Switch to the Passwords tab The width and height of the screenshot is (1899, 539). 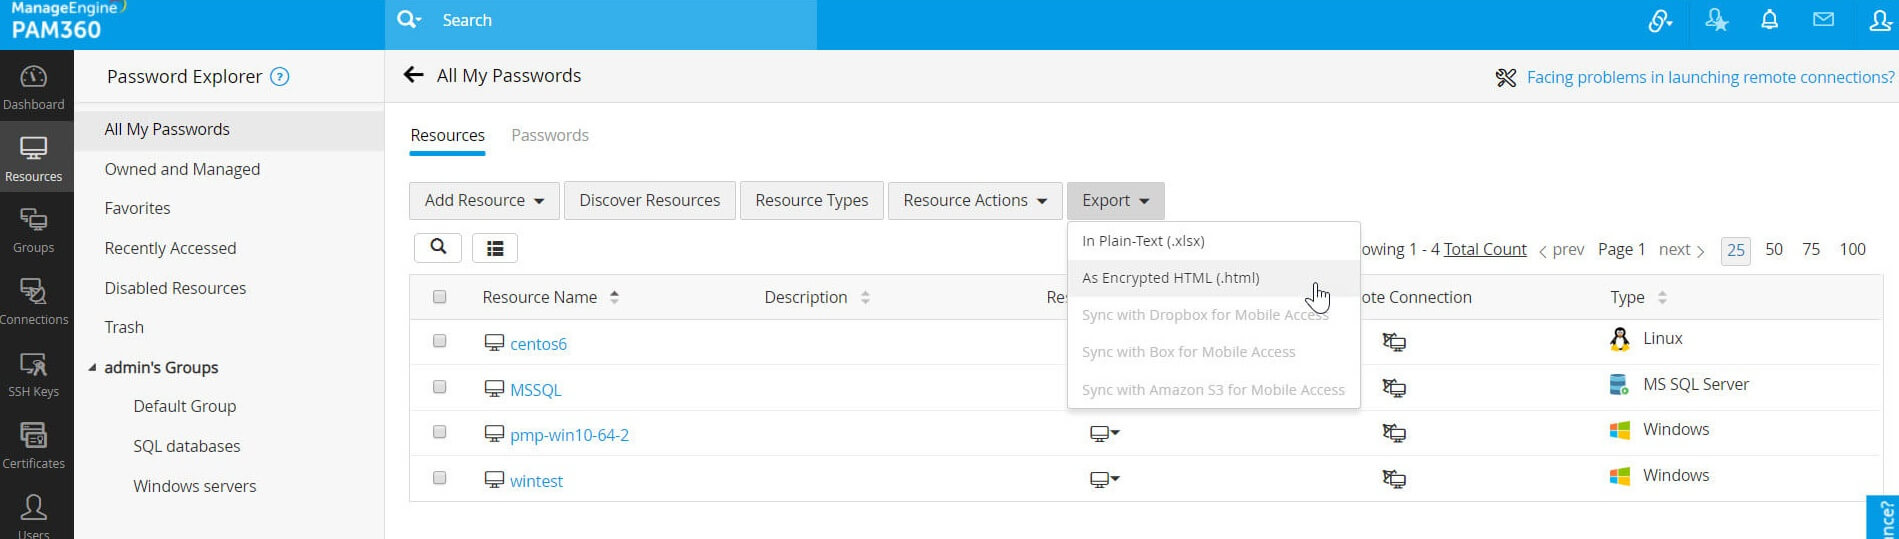pyautogui.click(x=549, y=135)
